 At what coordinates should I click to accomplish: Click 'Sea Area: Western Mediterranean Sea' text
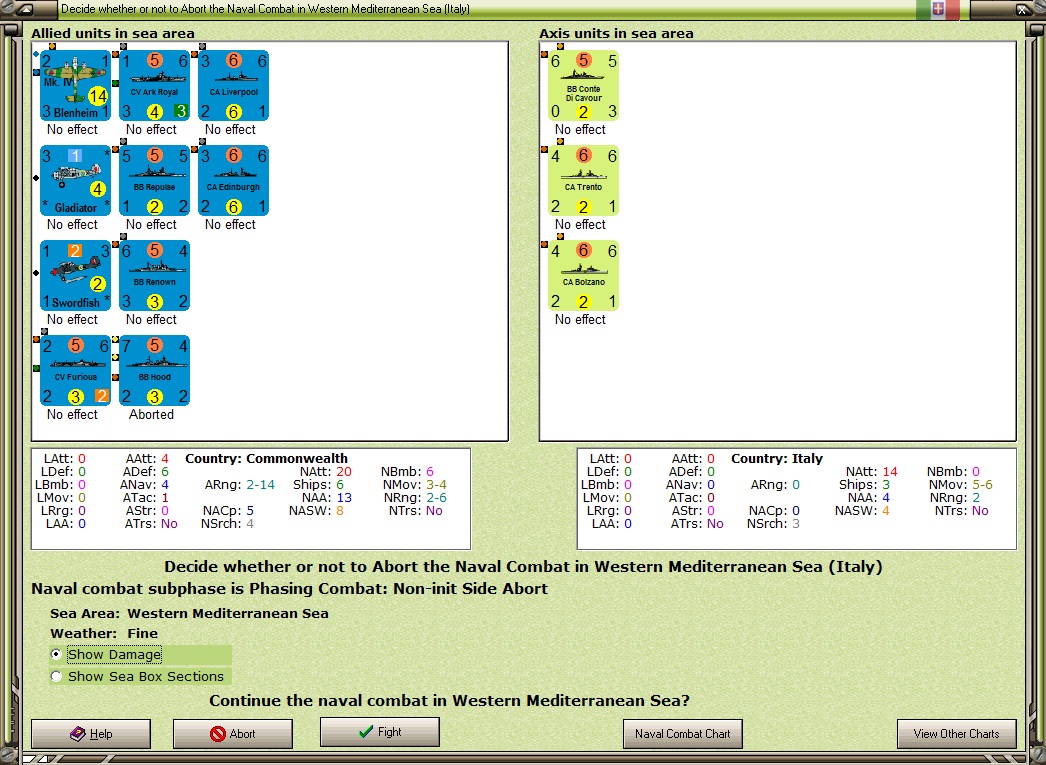pyautogui.click(x=189, y=613)
